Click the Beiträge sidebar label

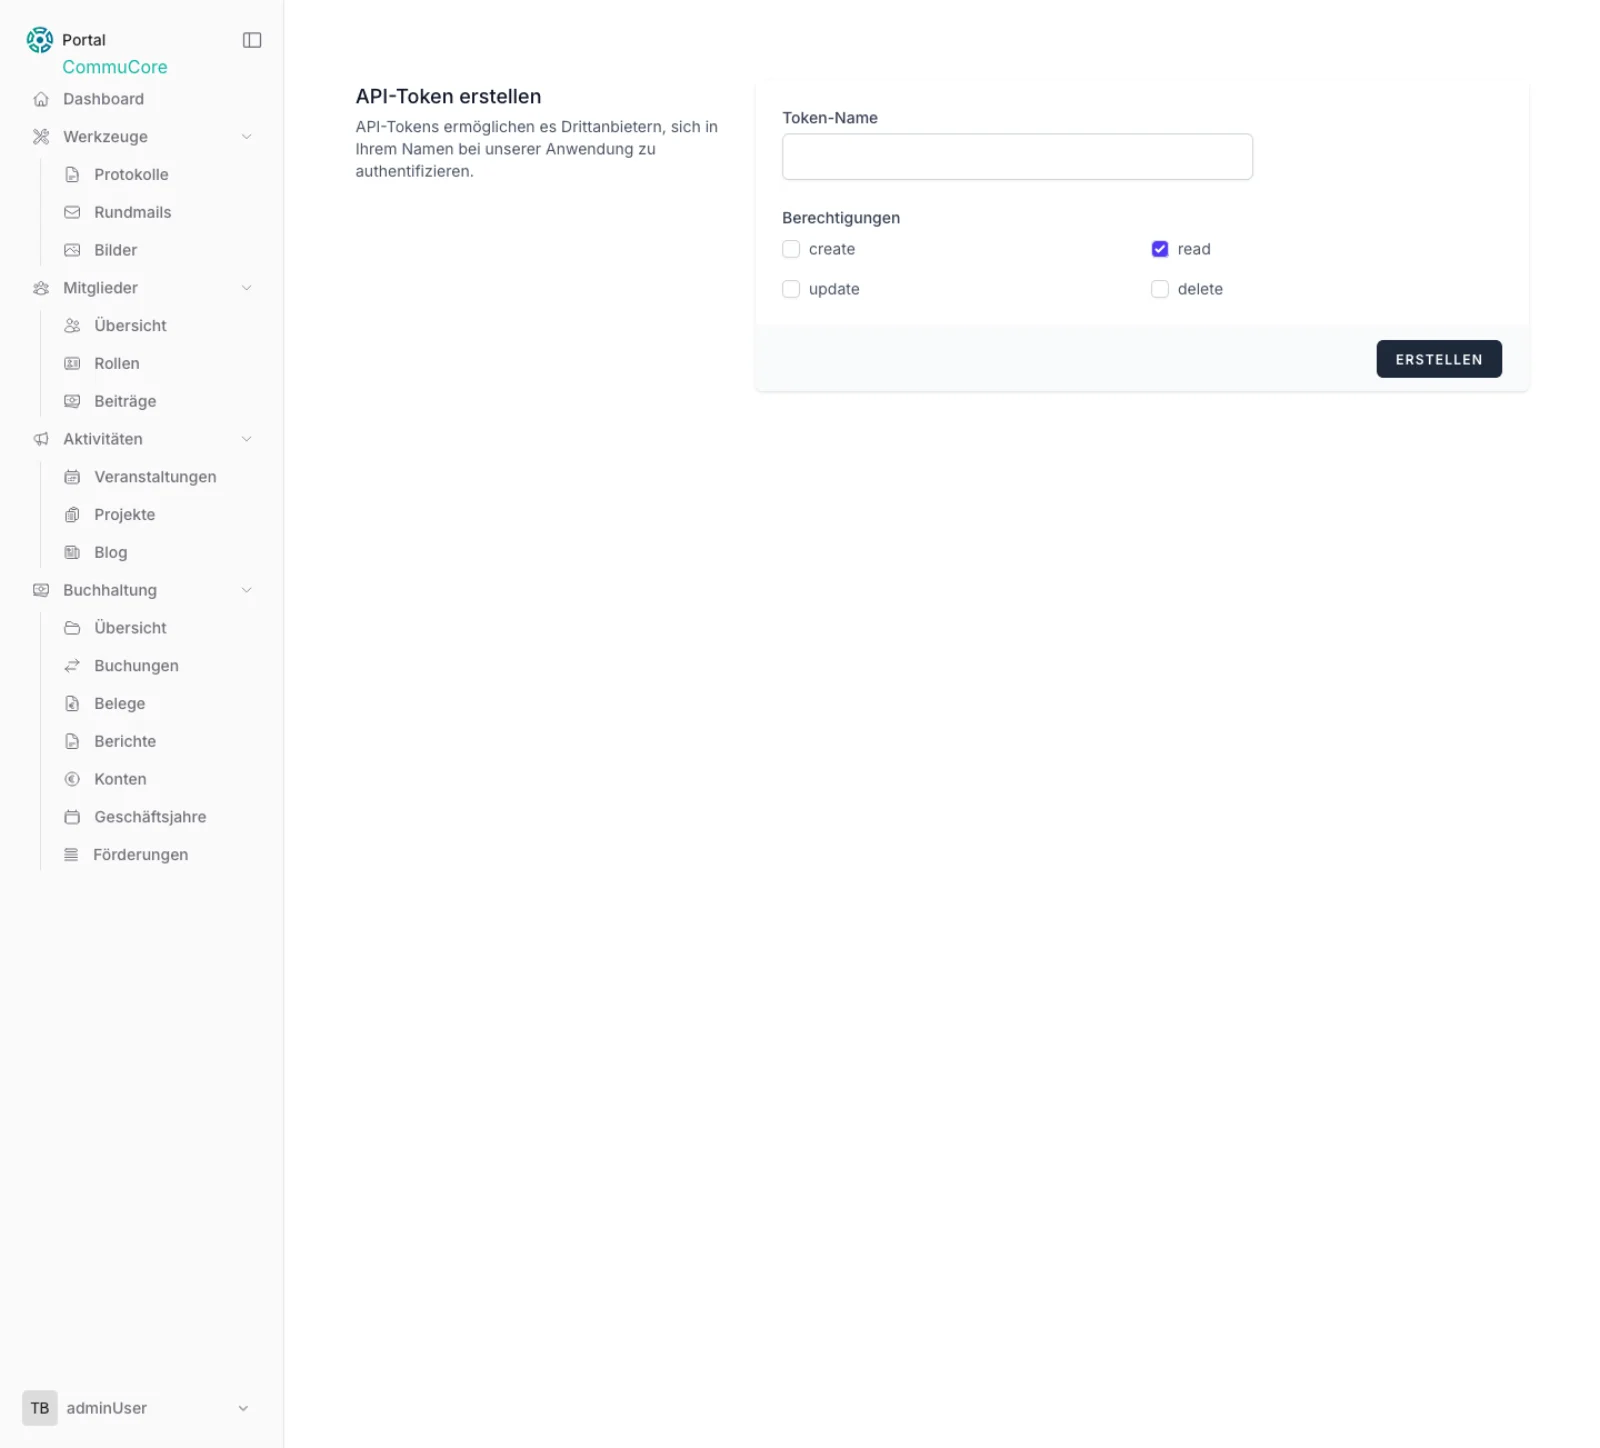(x=125, y=401)
